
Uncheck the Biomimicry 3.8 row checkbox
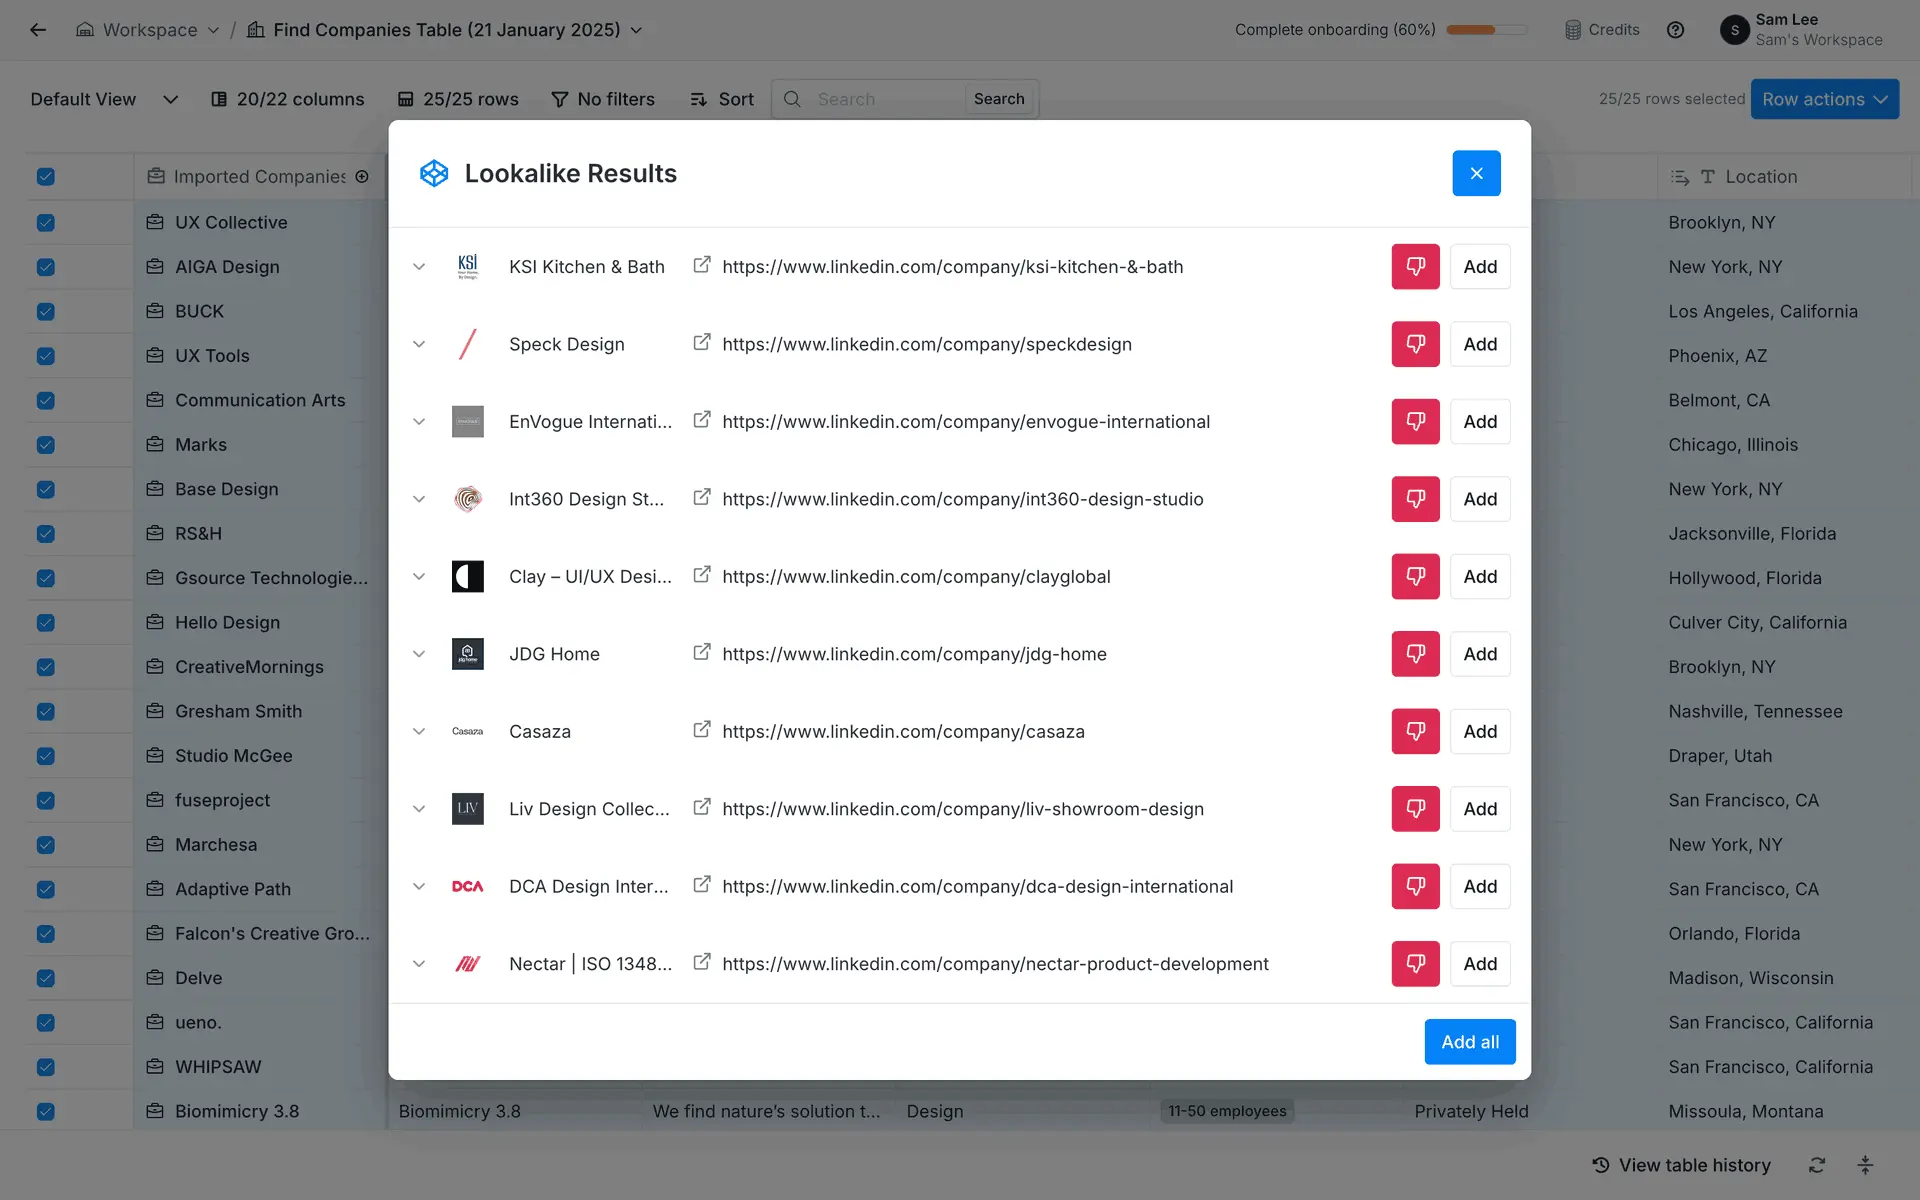[x=46, y=1111]
